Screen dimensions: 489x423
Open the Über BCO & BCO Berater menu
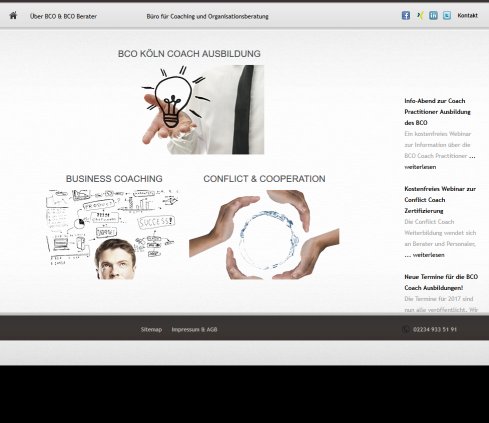coord(63,16)
